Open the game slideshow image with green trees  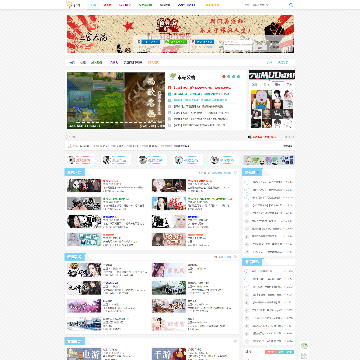(96, 100)
